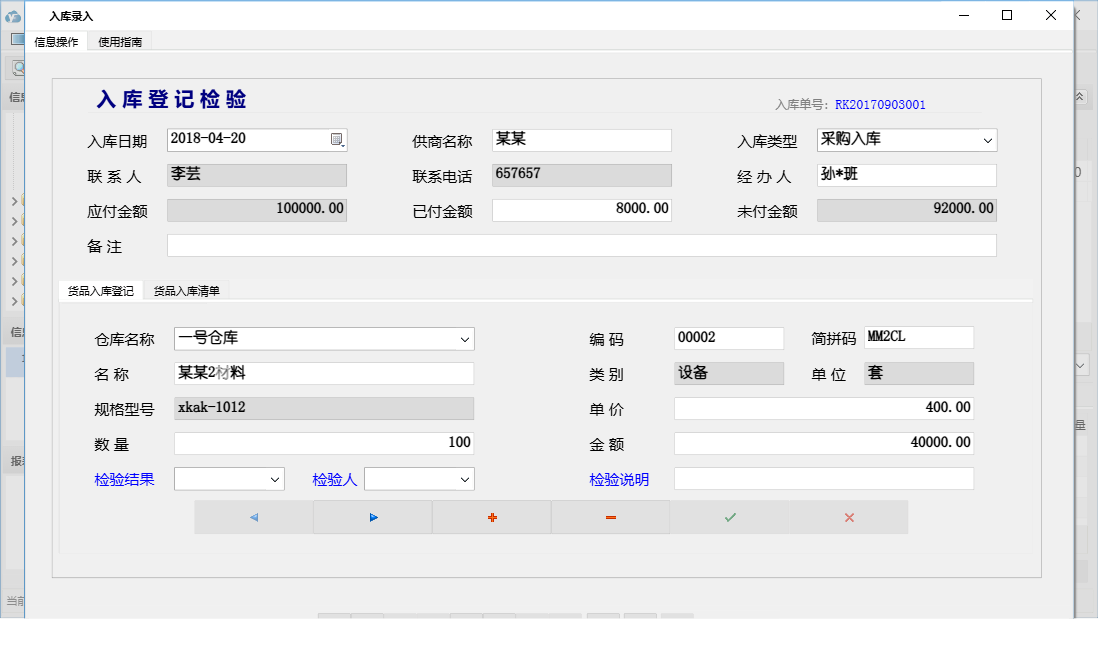Confirm the entry with the green checkmark
This screenshot has width=1098, height=655.
tap(729, 517)
